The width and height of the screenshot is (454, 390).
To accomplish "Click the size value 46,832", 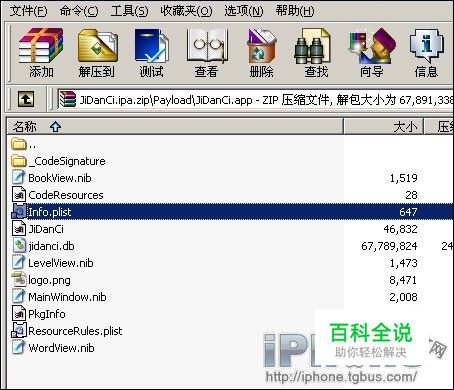I will tap(400, 229).
